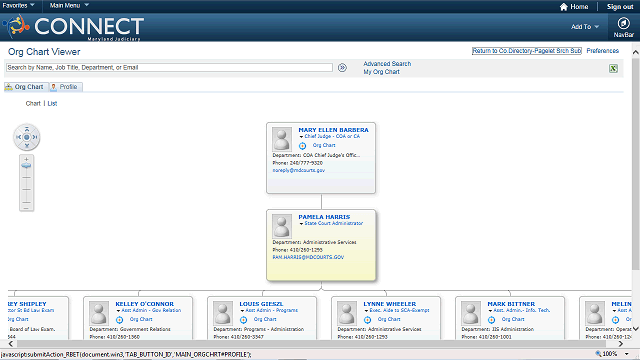Open KELLEY O'CONNOR name link
Viewport: 640px width, 360px height.
(x=144, y=304)
